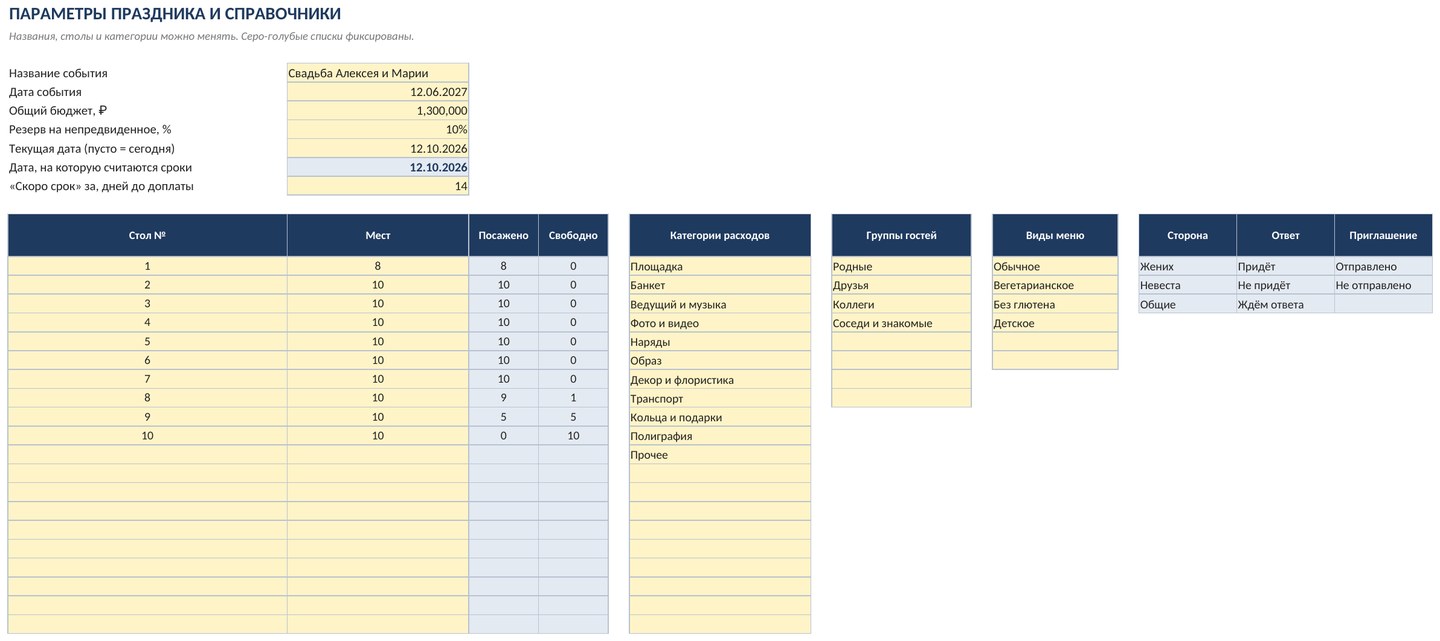This screenshot has width=1440, height=641.
Task: Click the "Коллеги" guest group
Action: coord(901,304)
